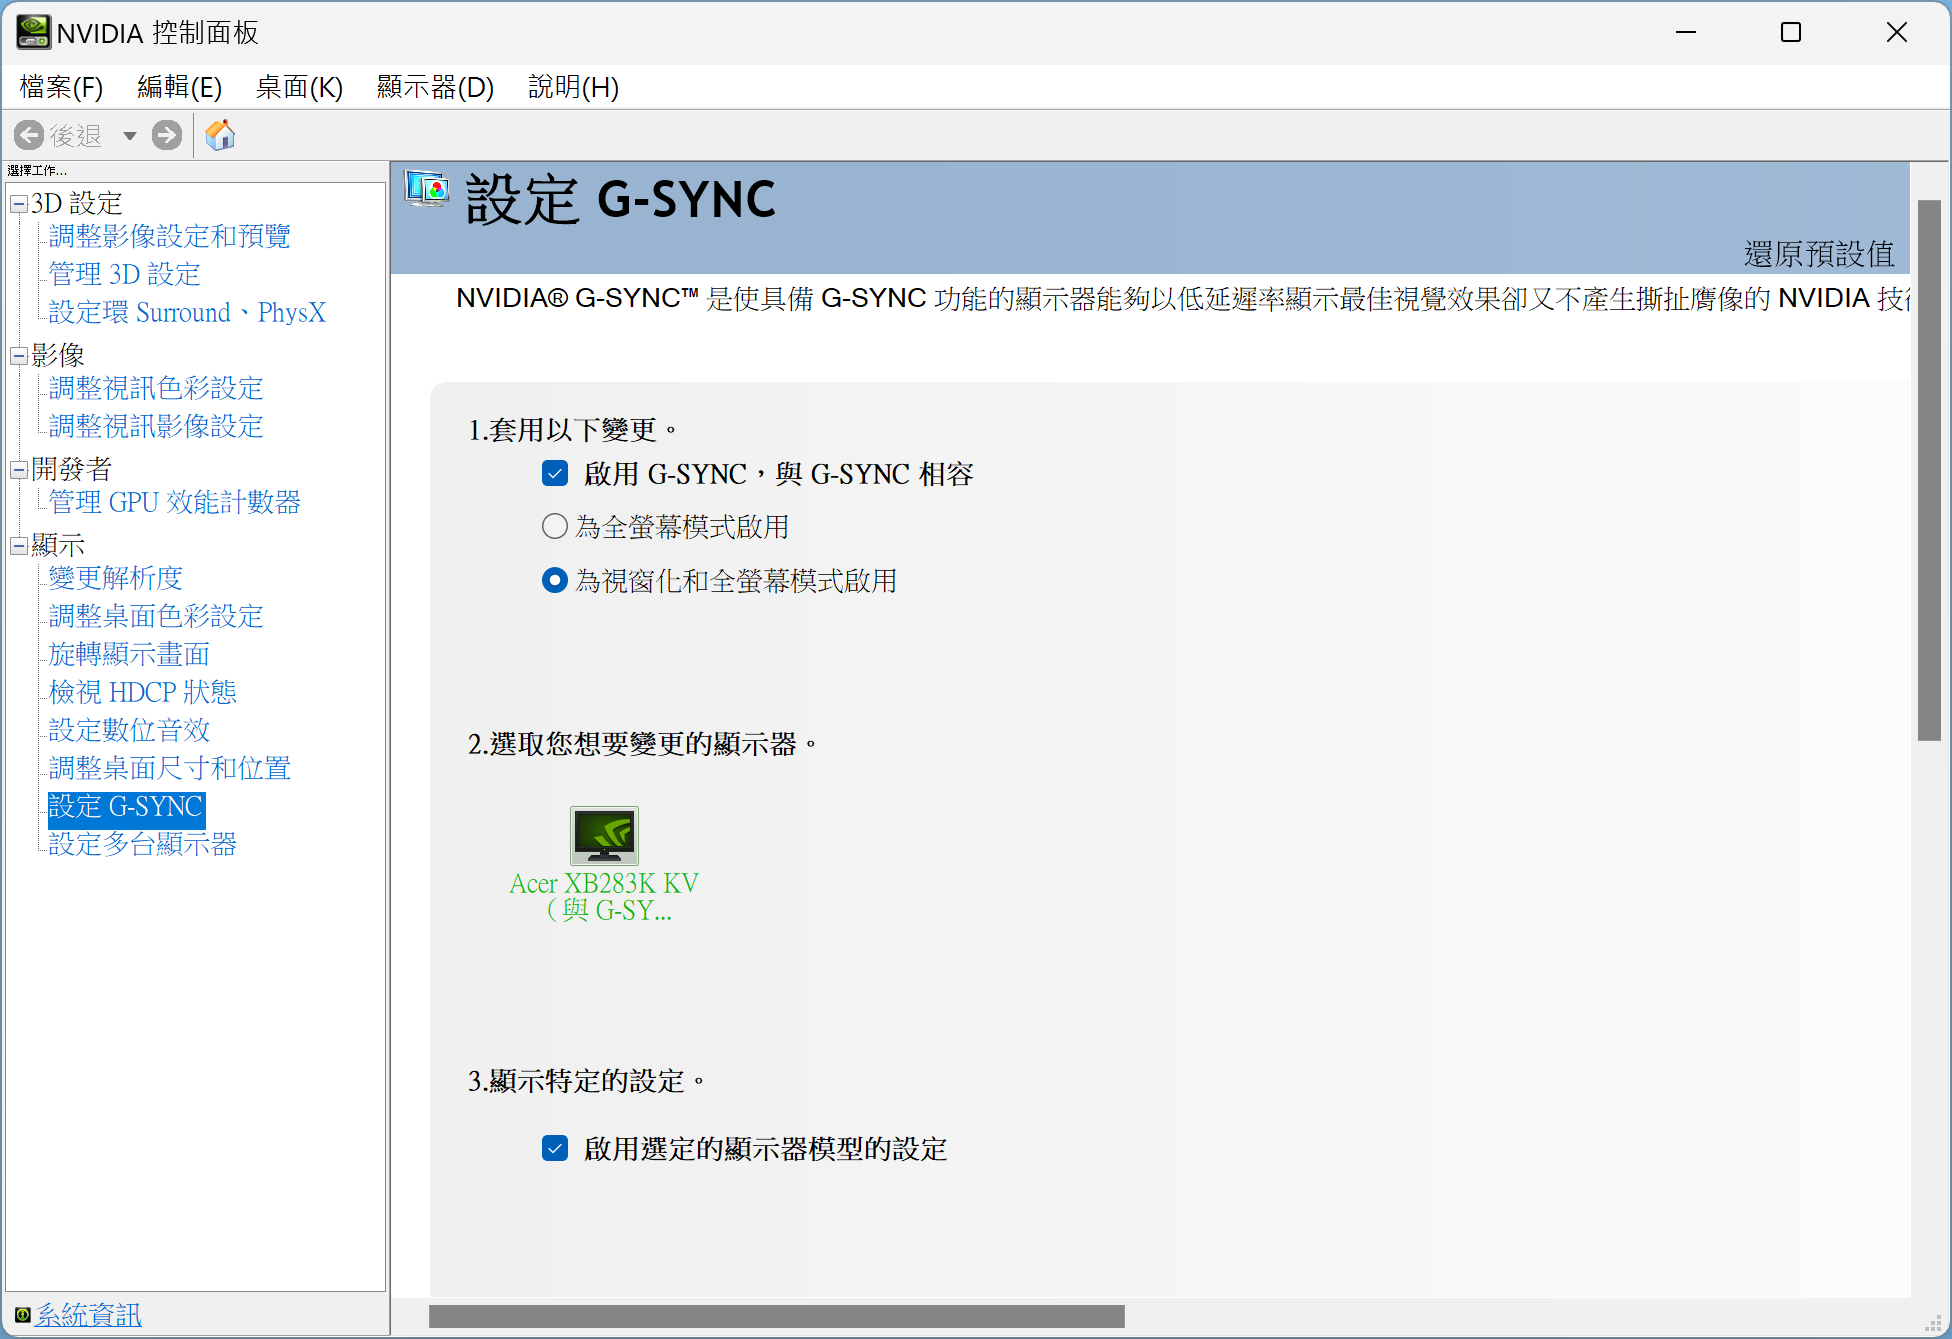
Task: Select 為全螢幕模式啟用 radio button
Action: coord(555,526)
